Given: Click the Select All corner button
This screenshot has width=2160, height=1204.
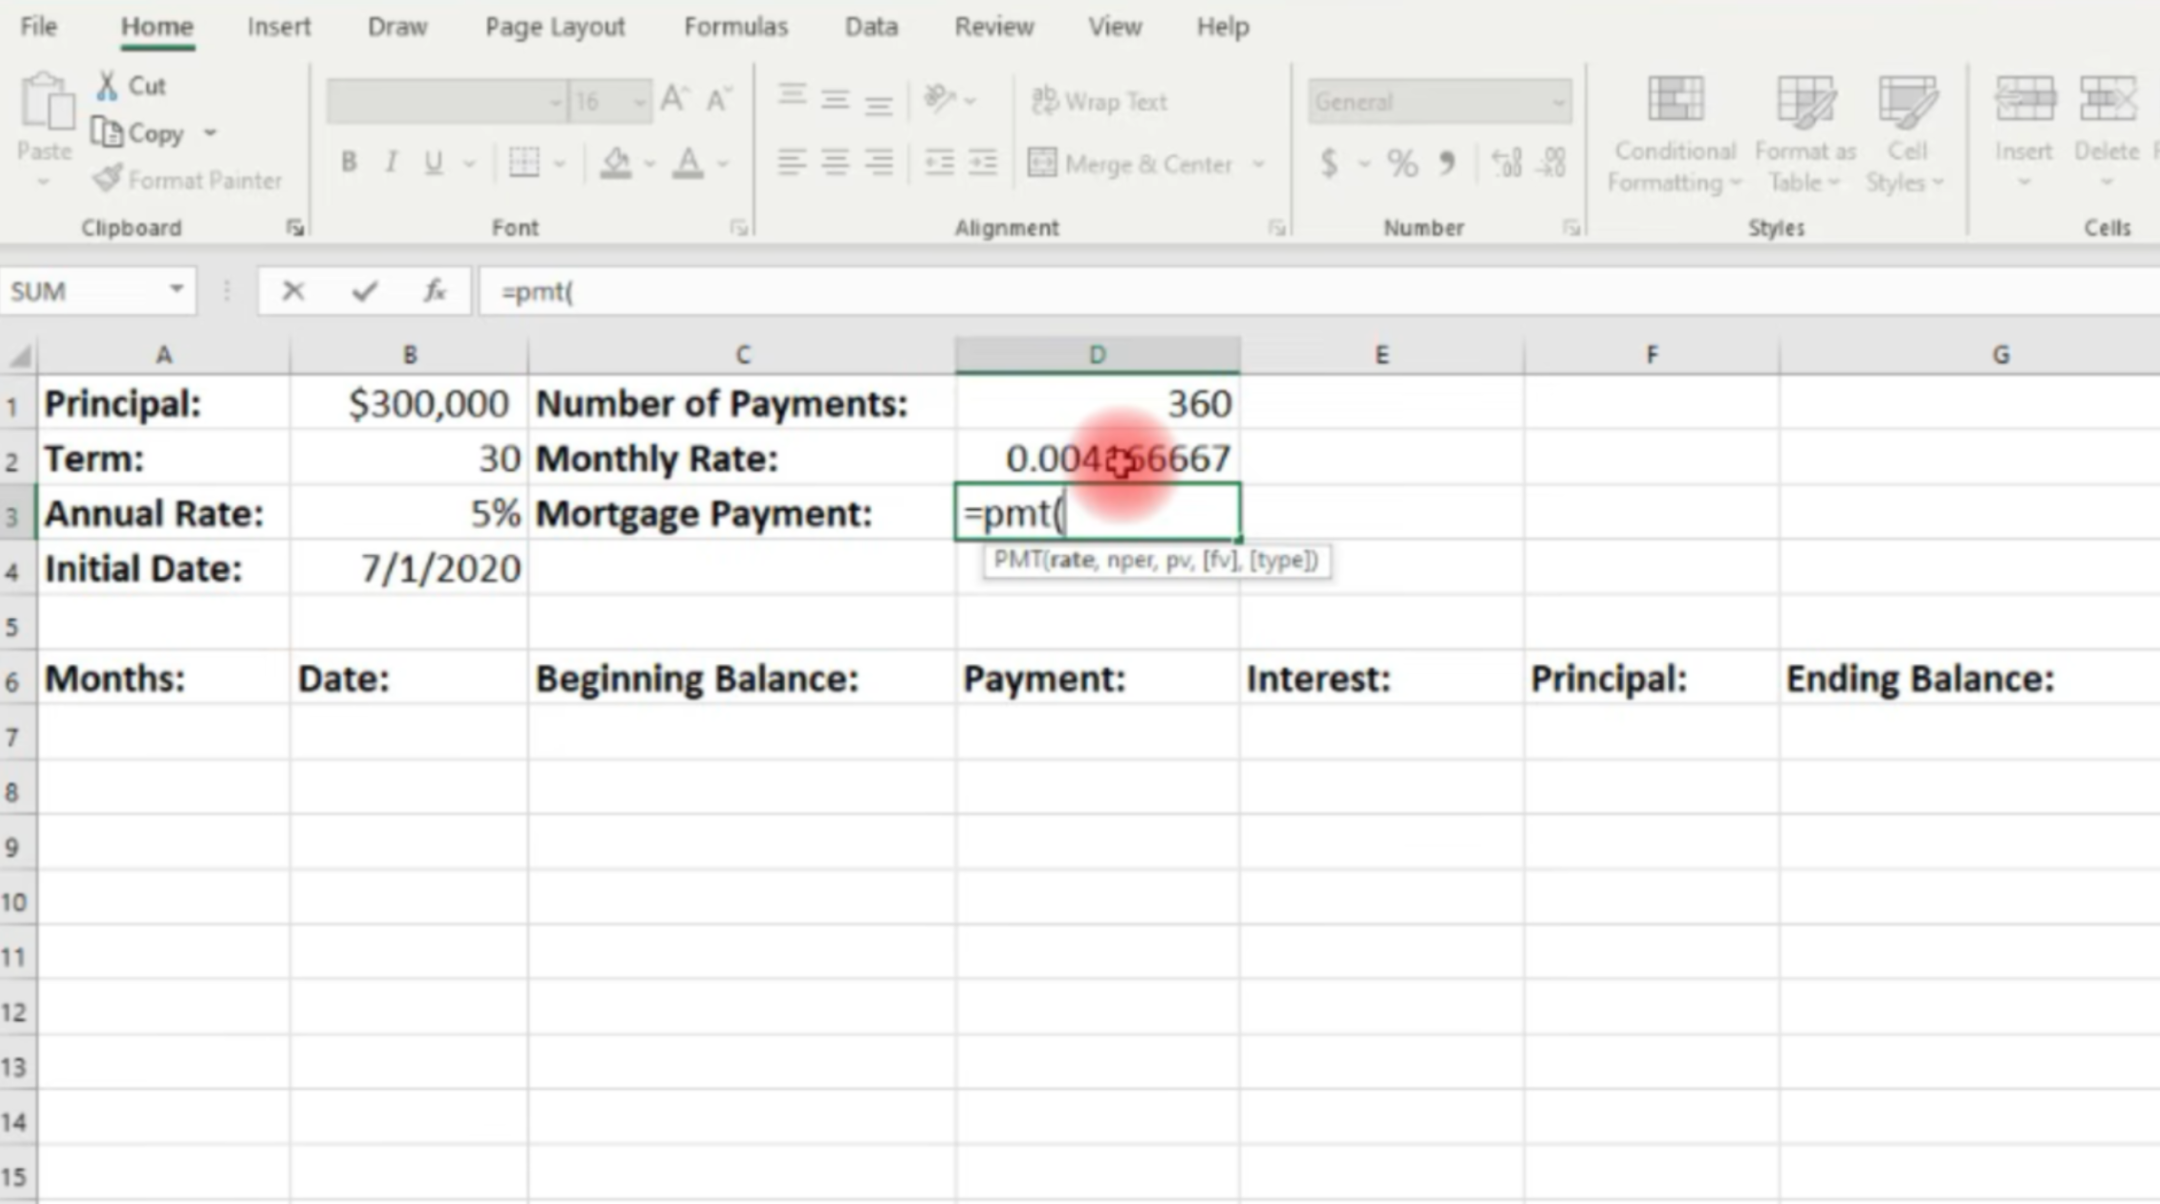Looking at the screenshot, I should 19,355.
